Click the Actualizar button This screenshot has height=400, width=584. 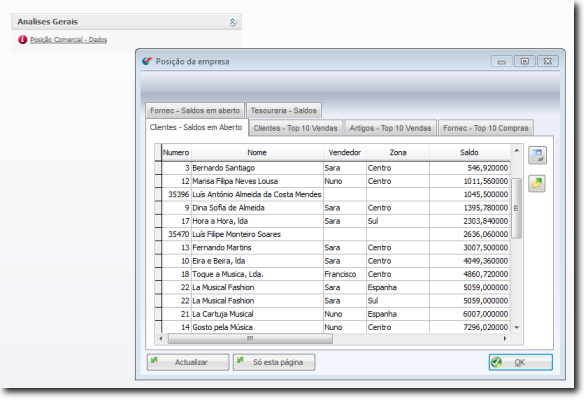(x=188, y=362)
